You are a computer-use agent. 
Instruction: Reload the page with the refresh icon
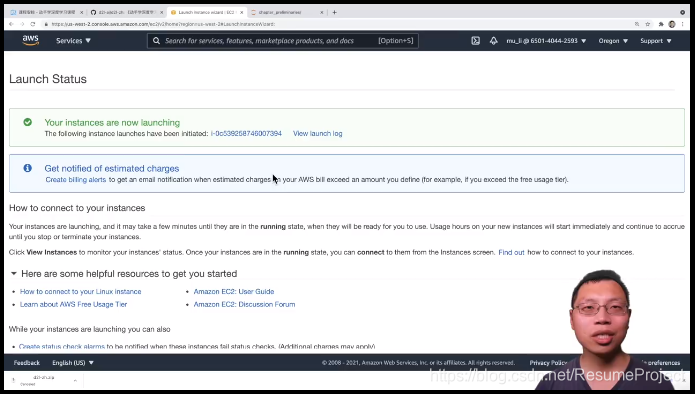pos(33,24)
